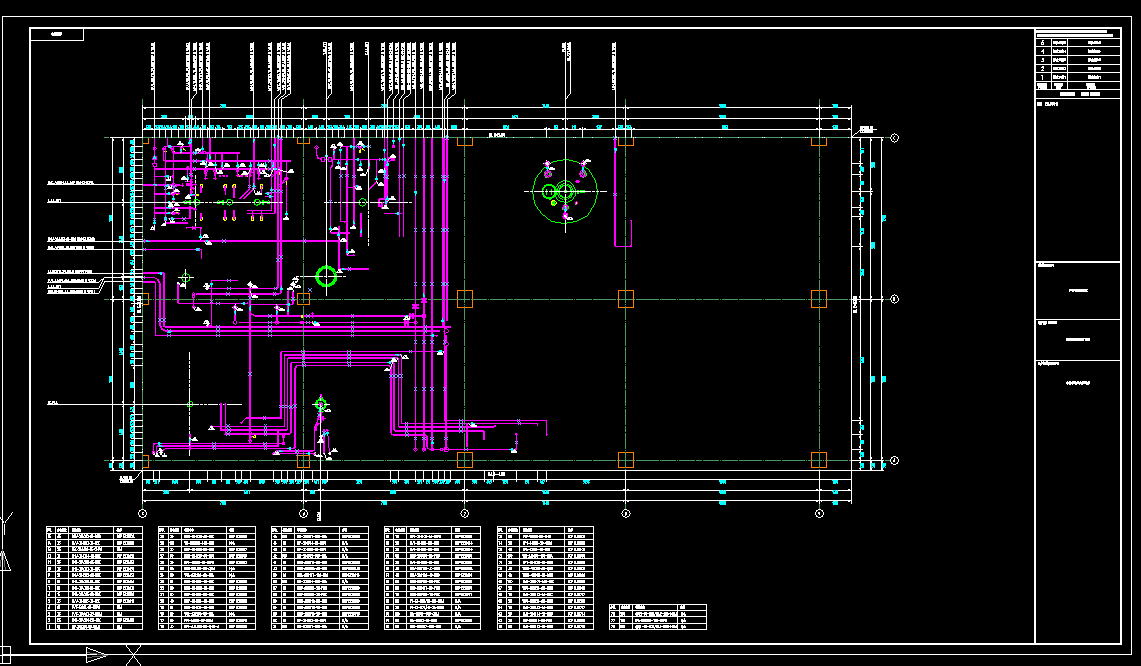The height and width of the screenshot is (666, 1141).
Task: Click the bottom-right grid bubble on the right side
Action: [x=895, y=460]
